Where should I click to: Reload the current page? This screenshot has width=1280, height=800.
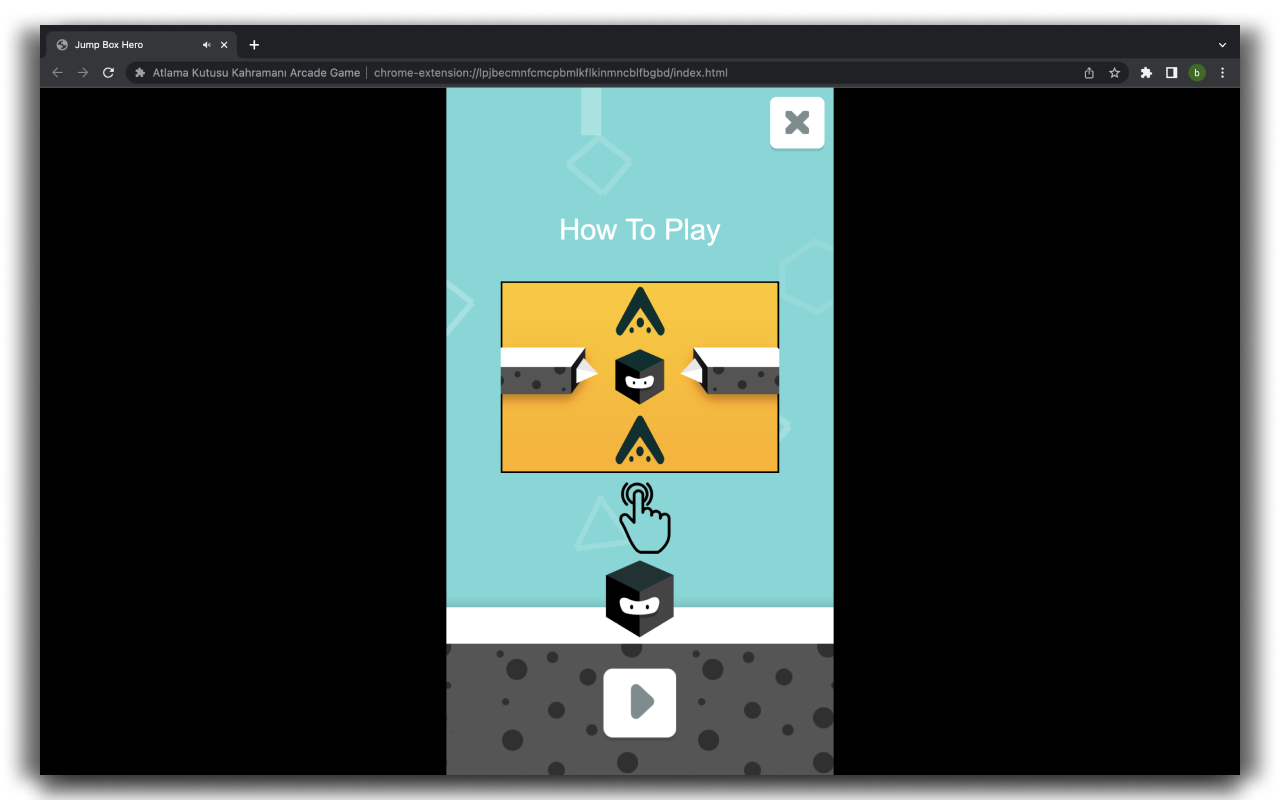click(x=108, y=72)
